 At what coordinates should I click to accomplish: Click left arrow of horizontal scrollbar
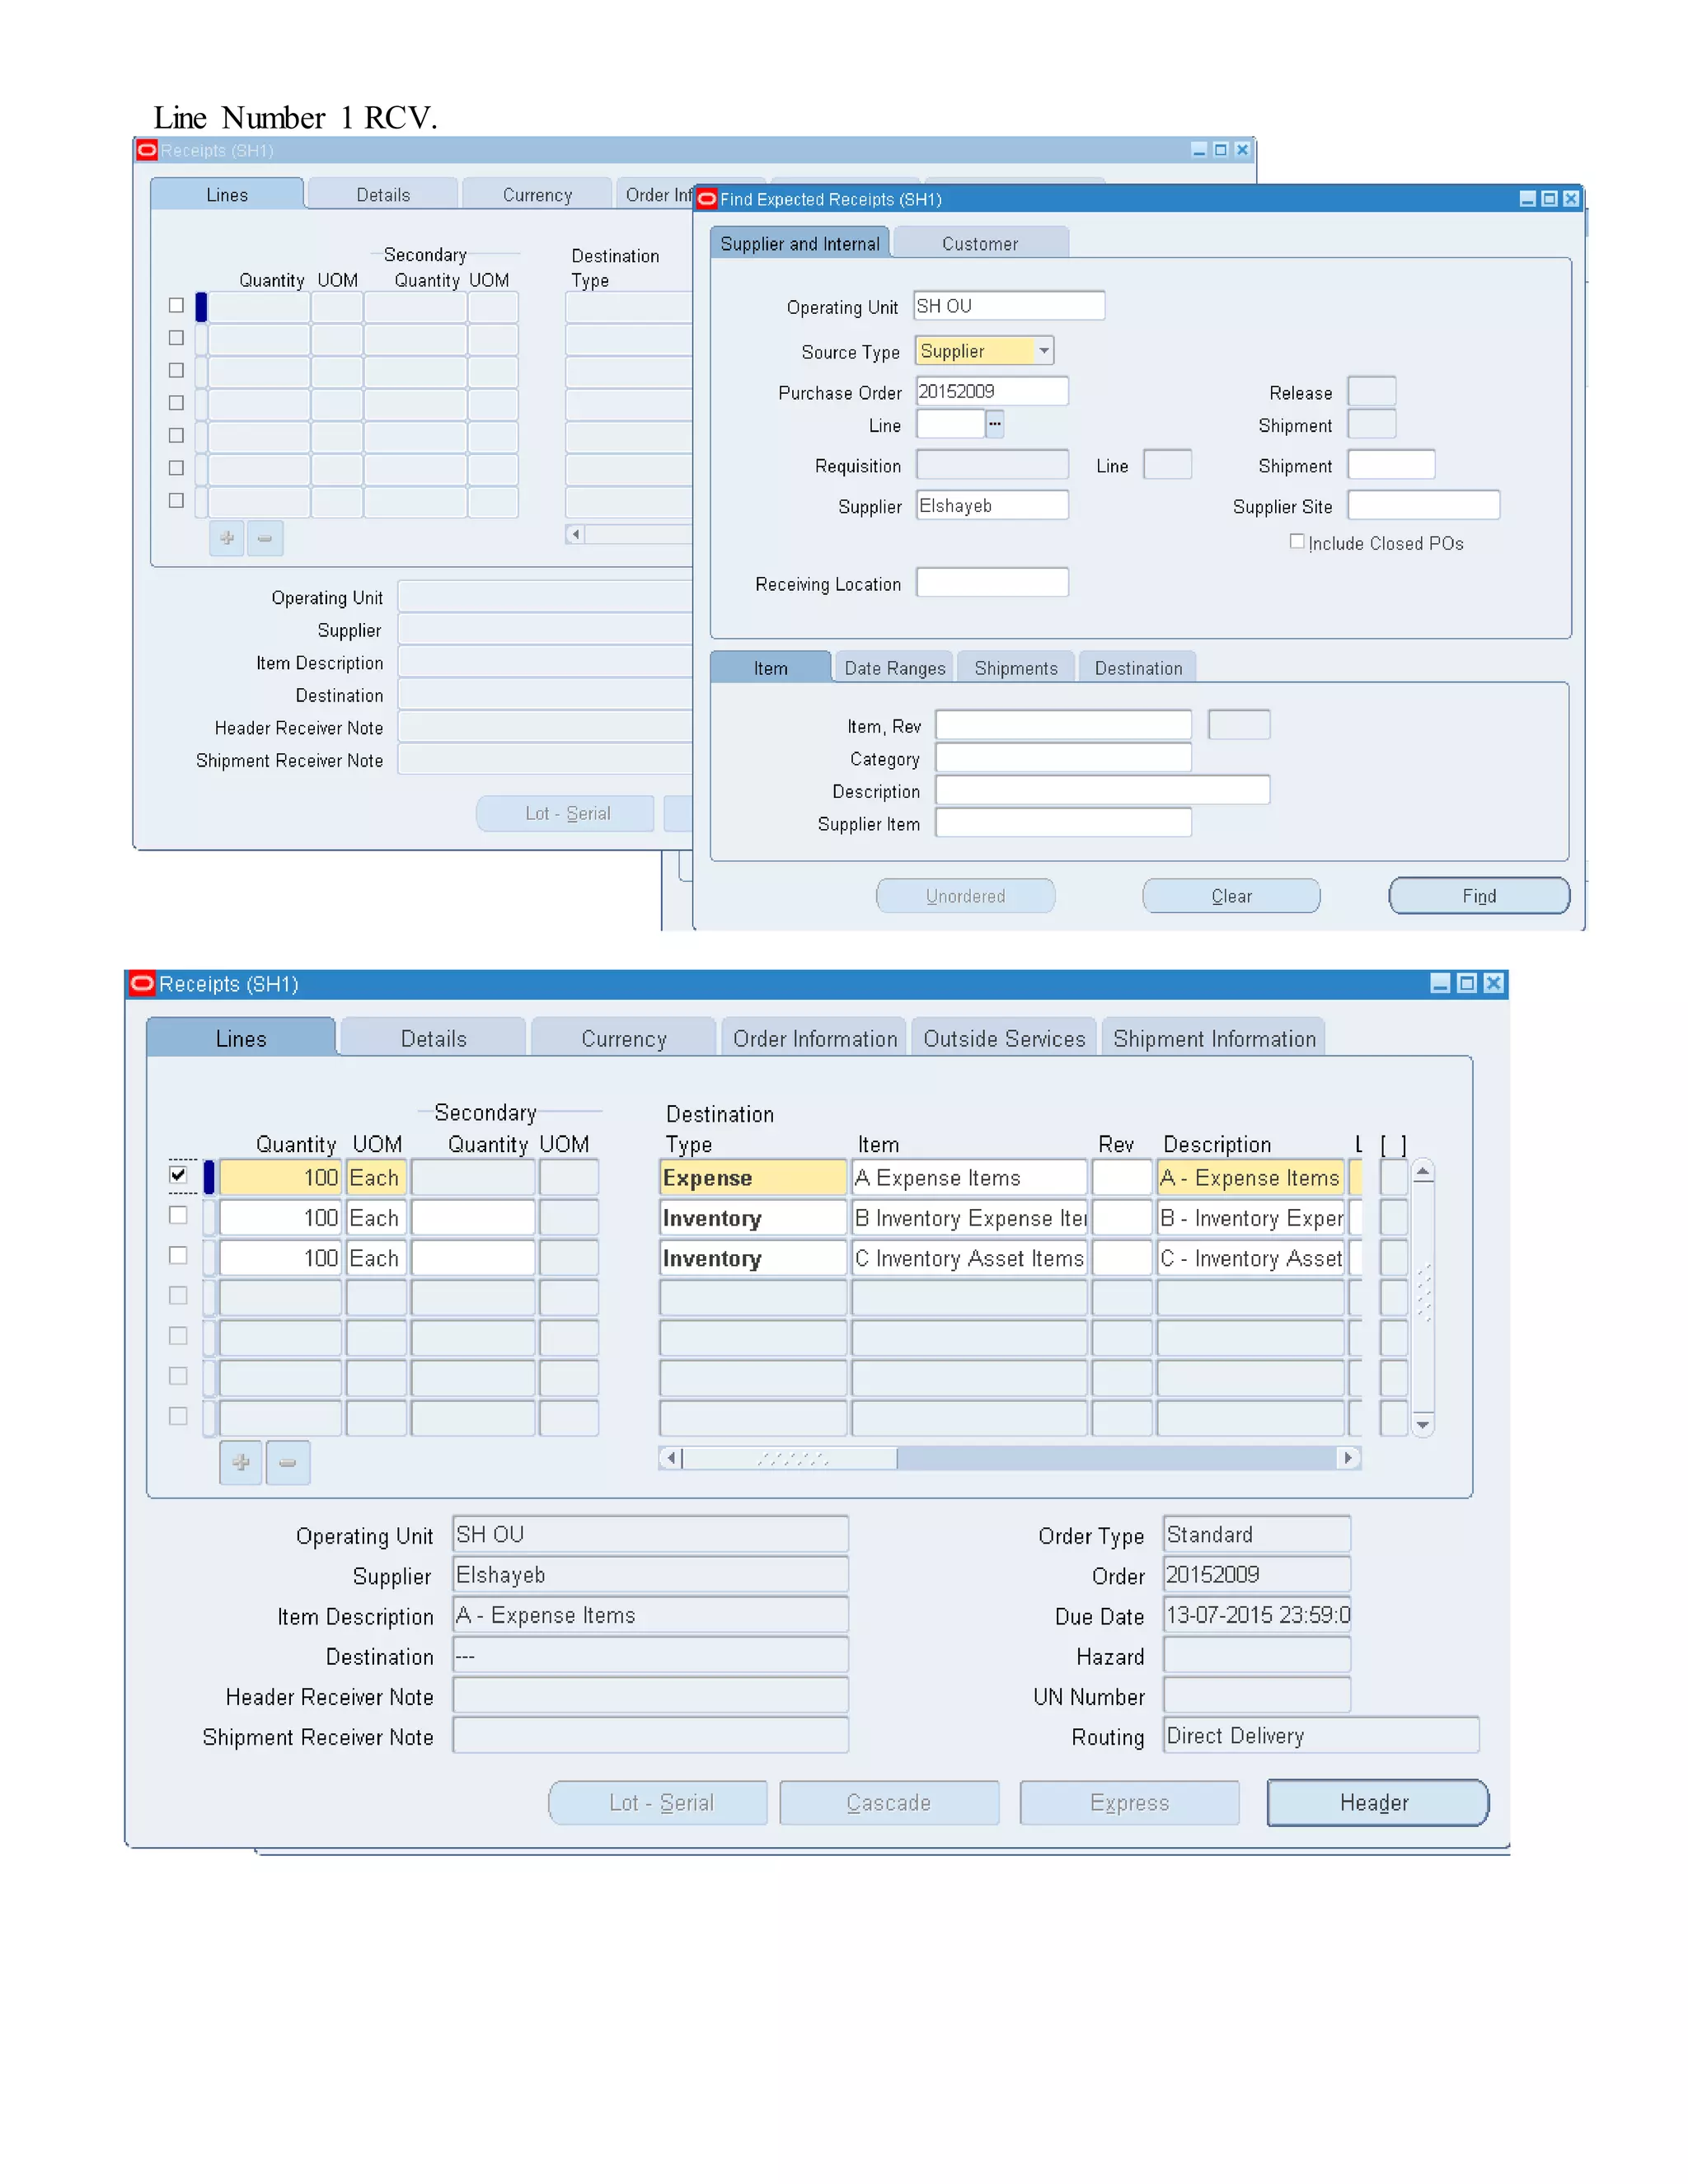670,1457
